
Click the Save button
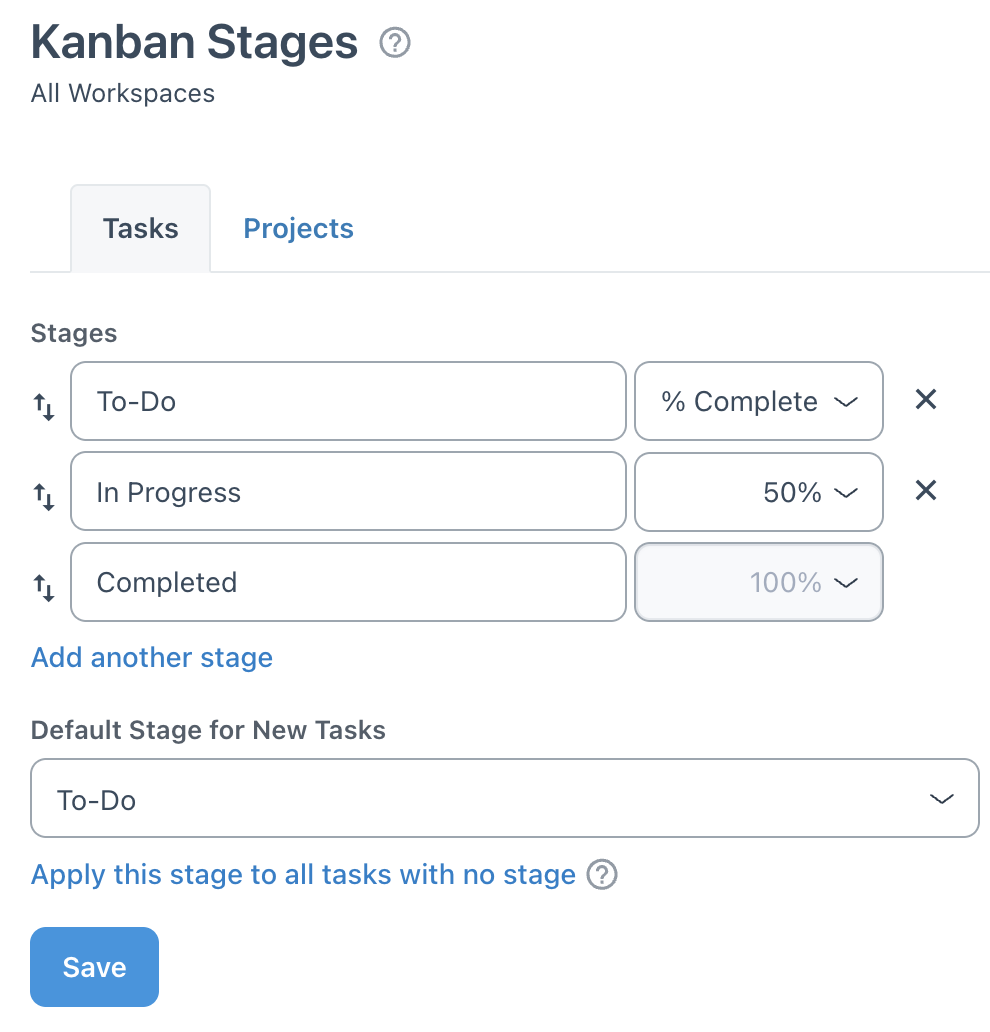(94, 966)
